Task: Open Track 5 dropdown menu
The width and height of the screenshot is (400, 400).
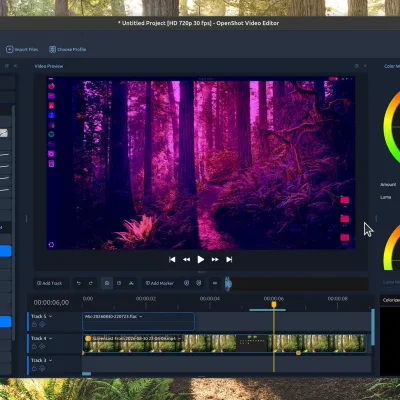Action: pyautogui.click(x=51, y=316)
